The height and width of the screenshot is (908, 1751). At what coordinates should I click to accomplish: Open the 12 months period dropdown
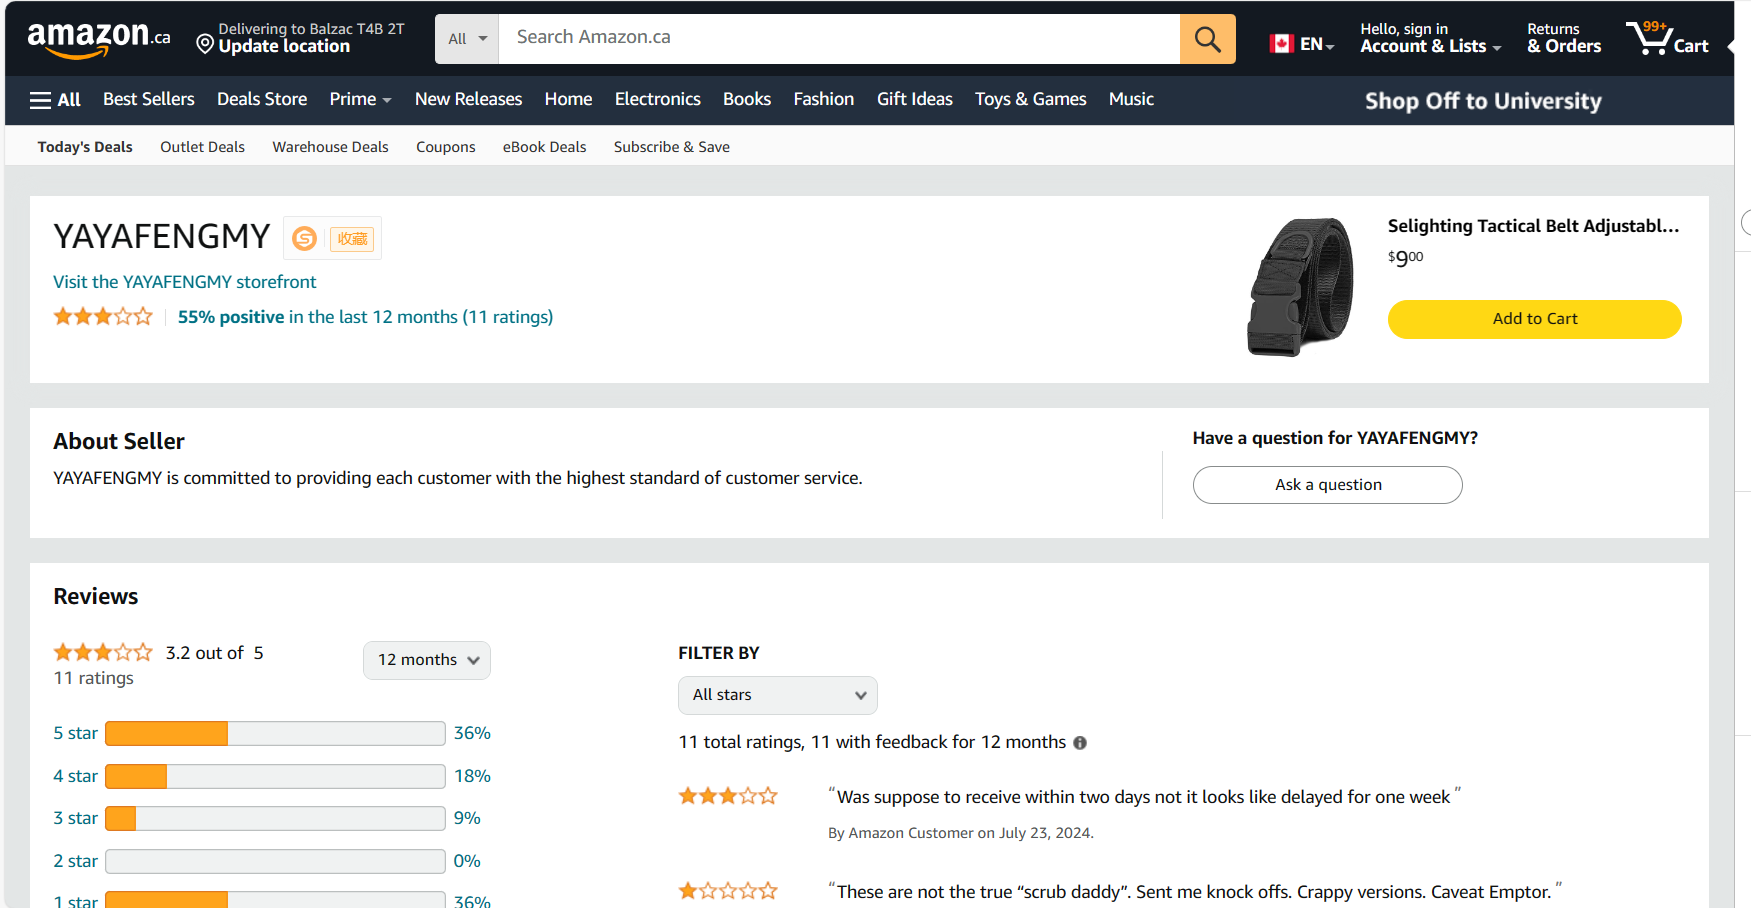pyautogui.click(x=427, y=660)
